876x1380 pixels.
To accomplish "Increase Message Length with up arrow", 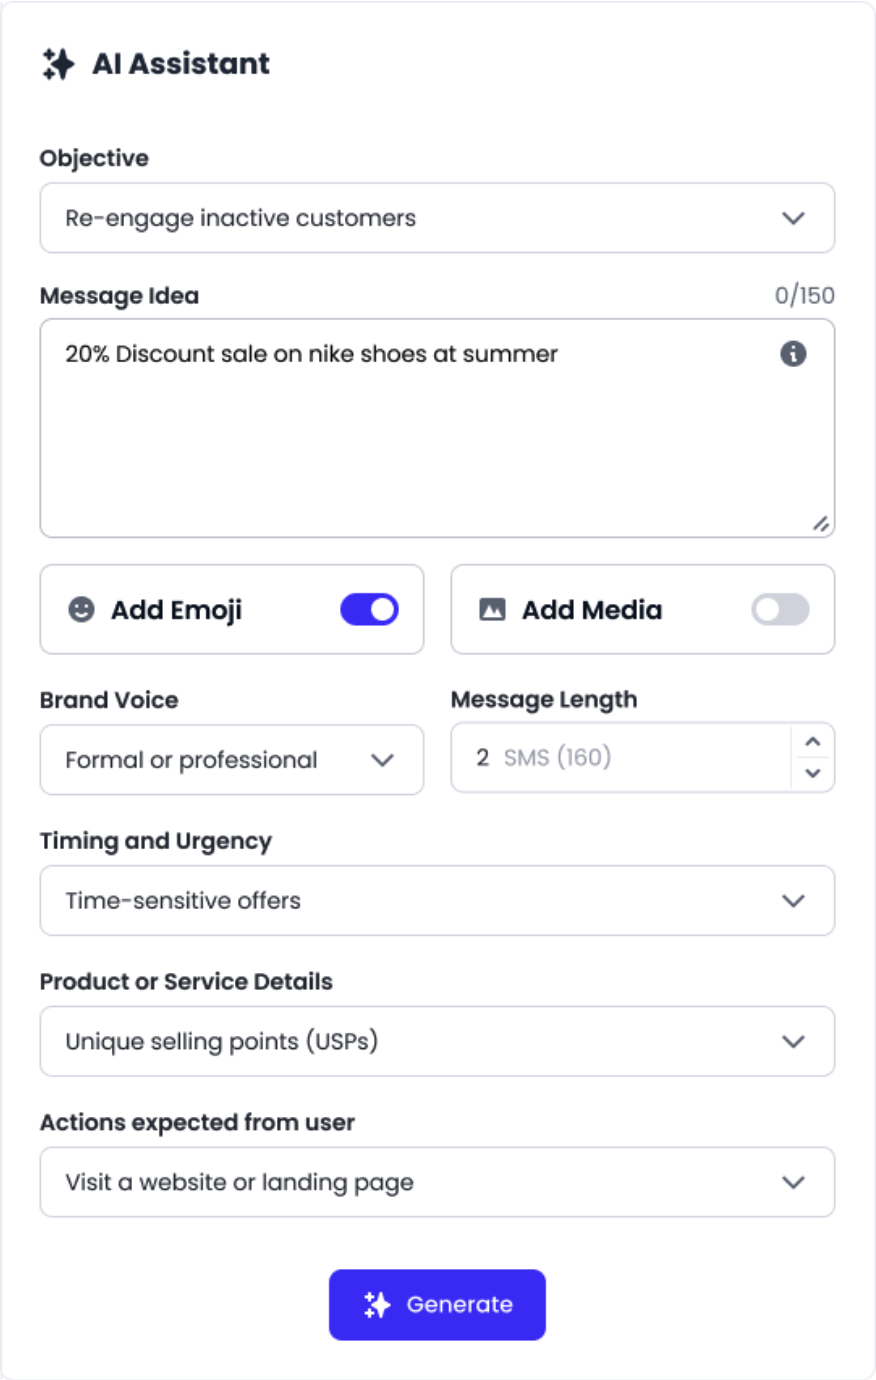I will (x=813, y=742).
